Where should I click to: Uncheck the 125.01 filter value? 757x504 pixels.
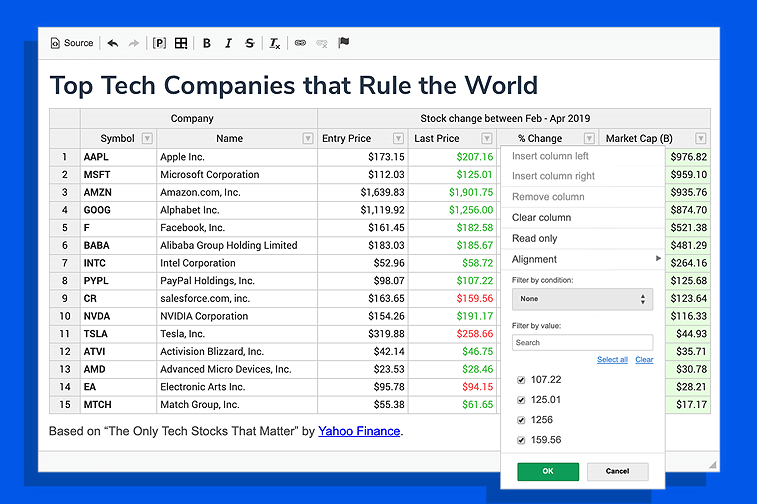(521, 400)
